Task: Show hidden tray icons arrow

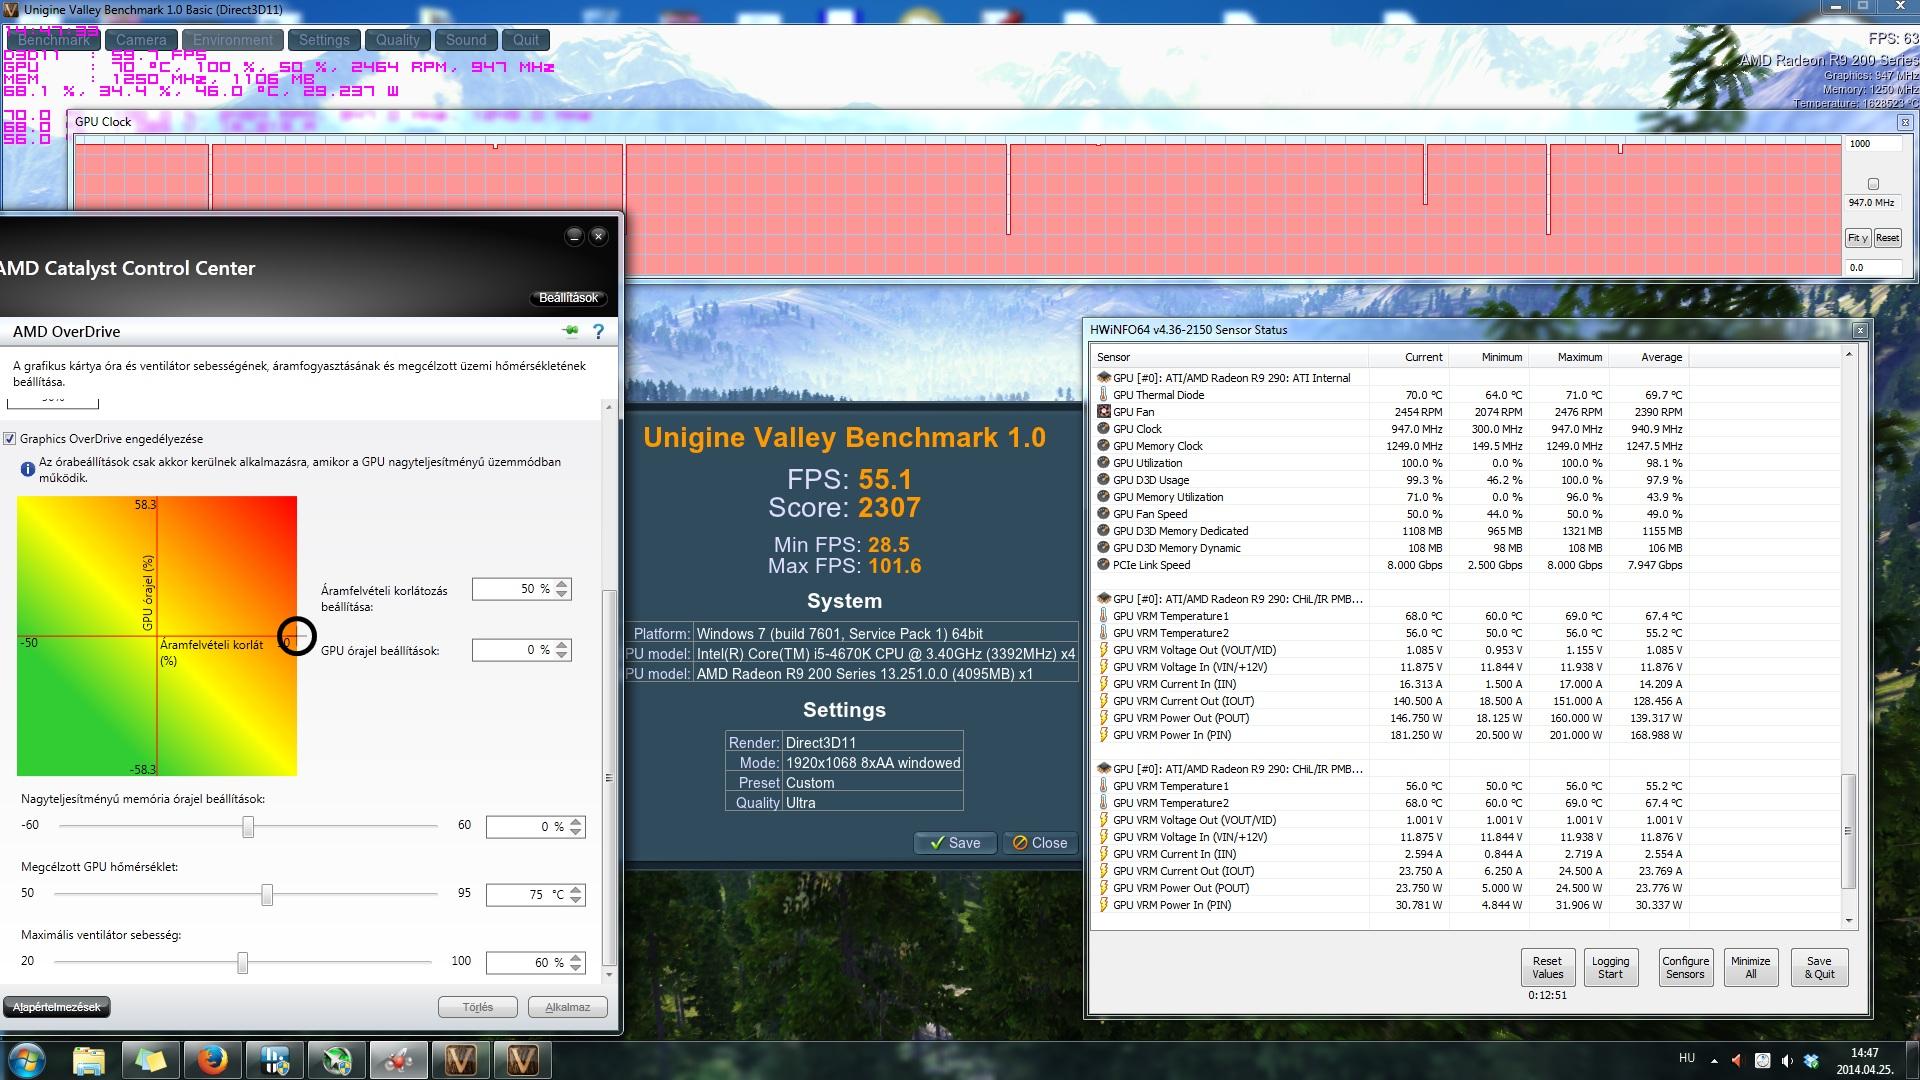Action: pos(1715,1060)
